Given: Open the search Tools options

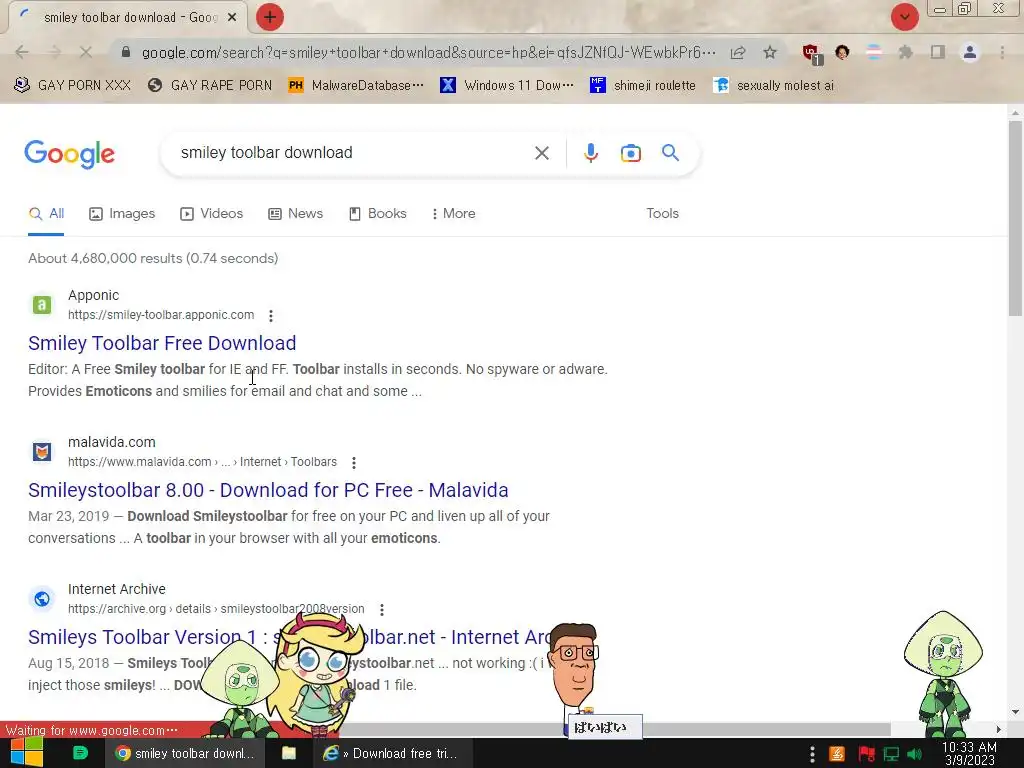Looking at the screenshot, I should [x=662, y=214].
